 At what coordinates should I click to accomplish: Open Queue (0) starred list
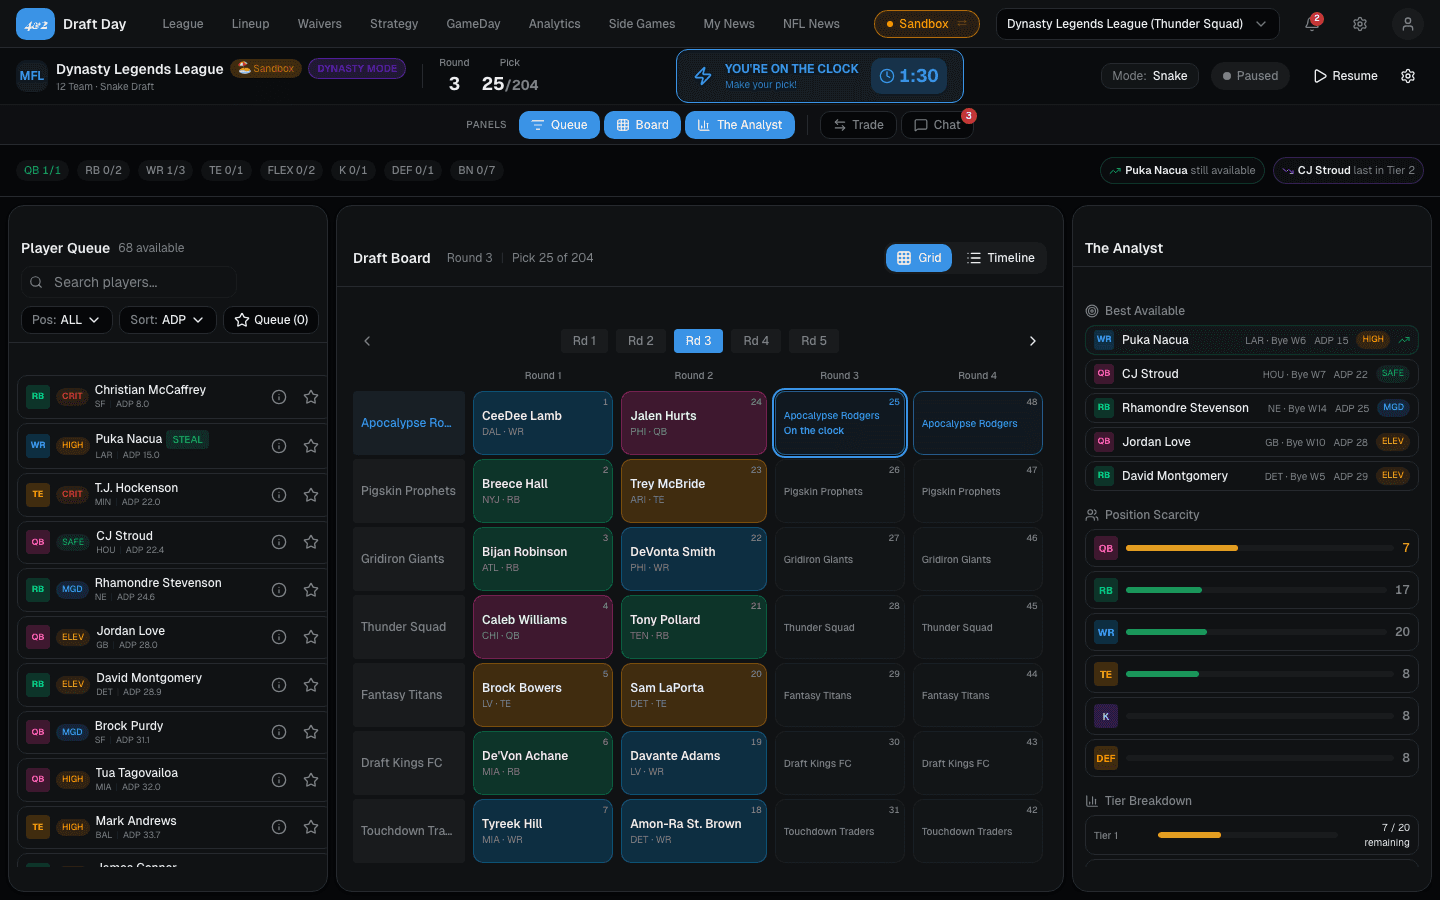(x=271, y=320)
